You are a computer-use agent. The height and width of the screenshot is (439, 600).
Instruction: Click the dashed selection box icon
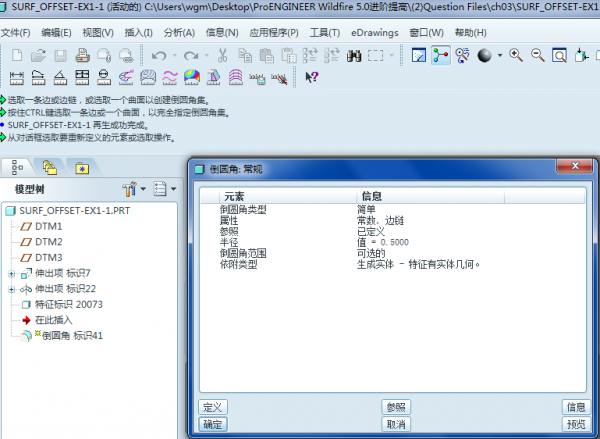point(375,56)
